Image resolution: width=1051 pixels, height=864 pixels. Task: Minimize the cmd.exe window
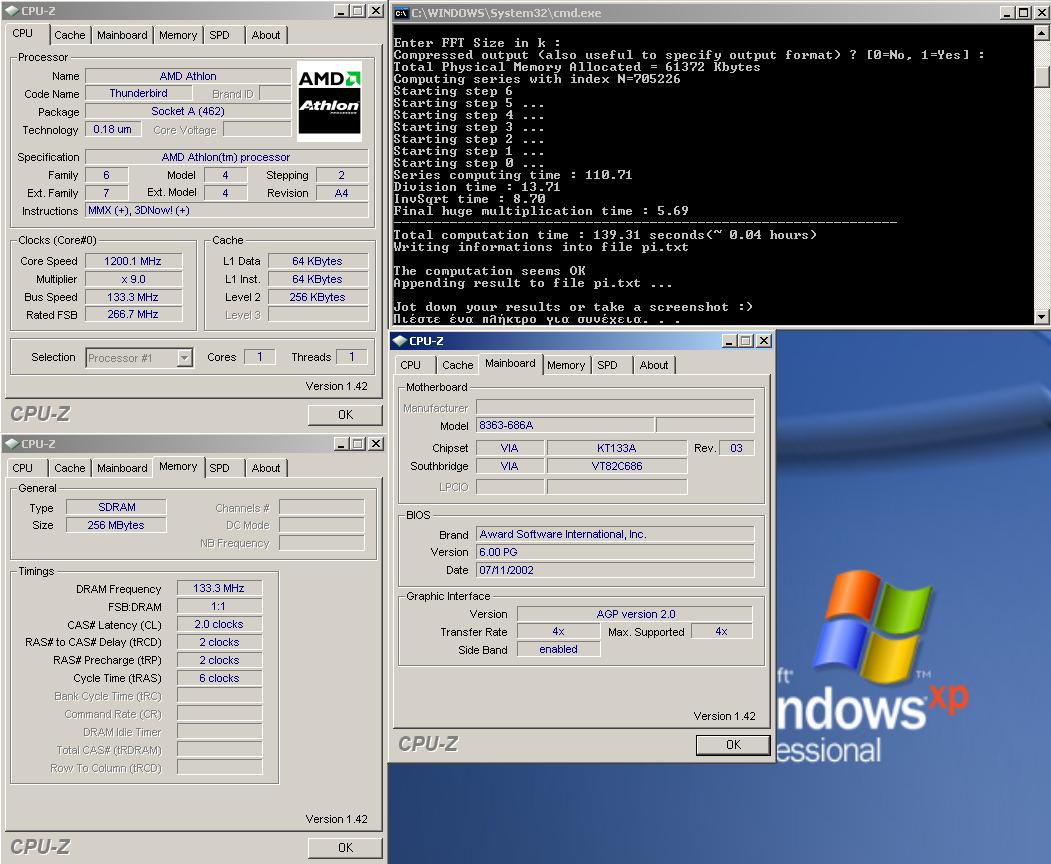tap(1007, 13)
